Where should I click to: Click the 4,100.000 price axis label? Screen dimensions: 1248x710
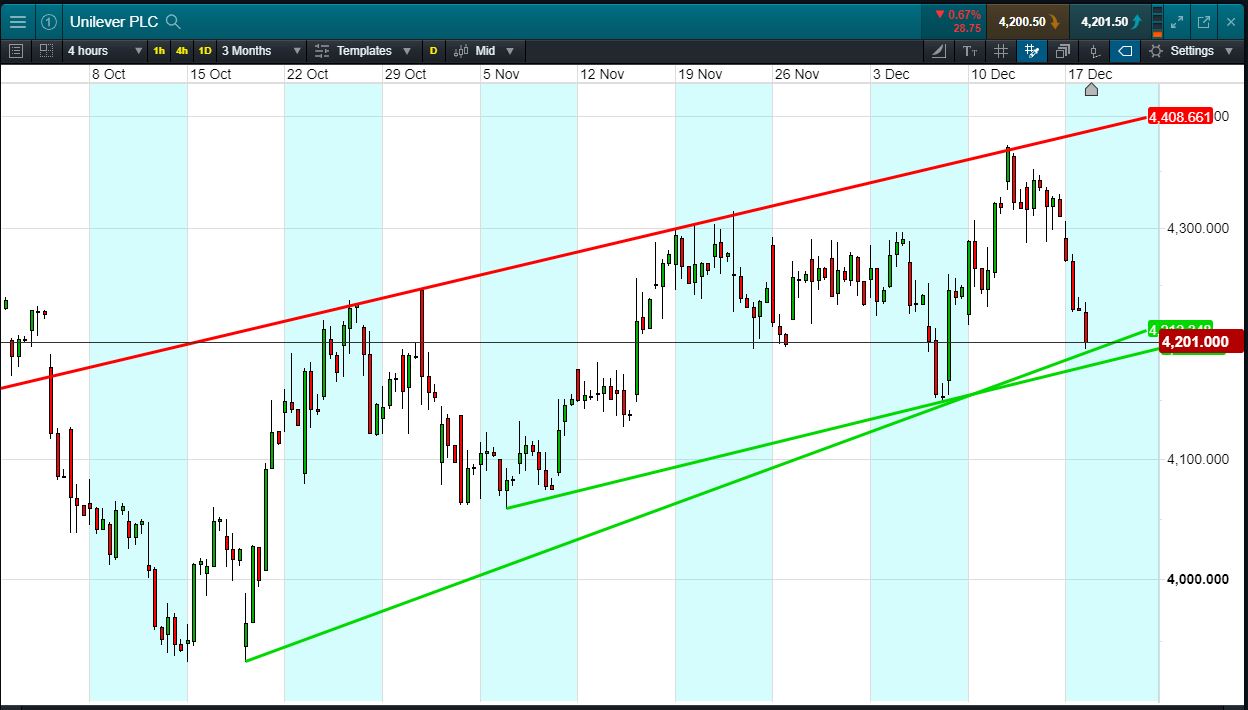(x=1198, y=459)
